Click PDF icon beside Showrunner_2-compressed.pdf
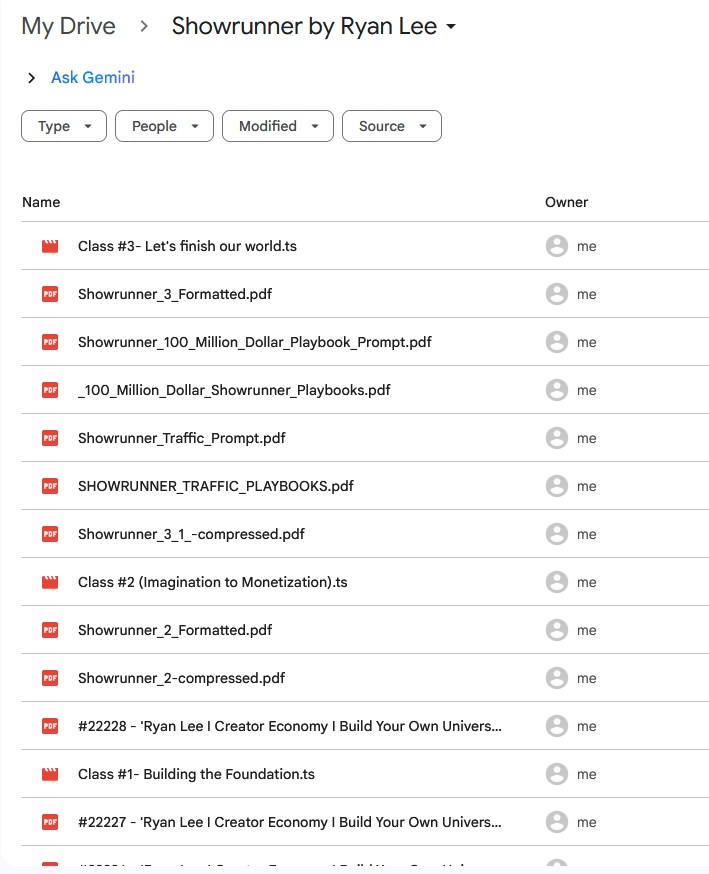 tap(50, 678)
